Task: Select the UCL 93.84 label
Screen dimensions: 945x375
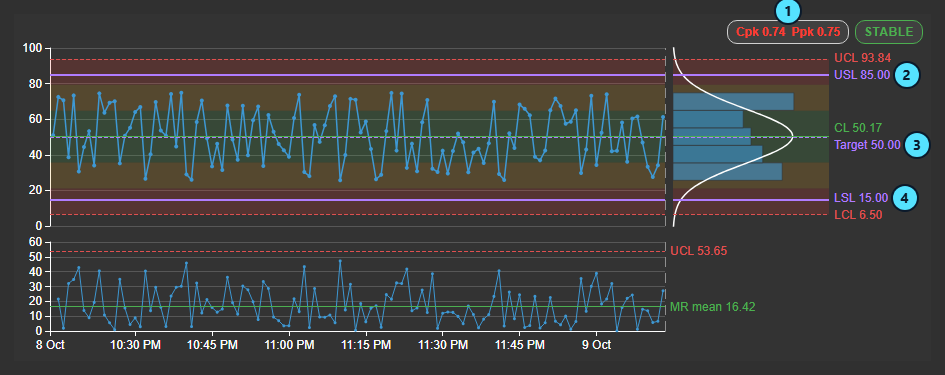Action: click(862, 58)
